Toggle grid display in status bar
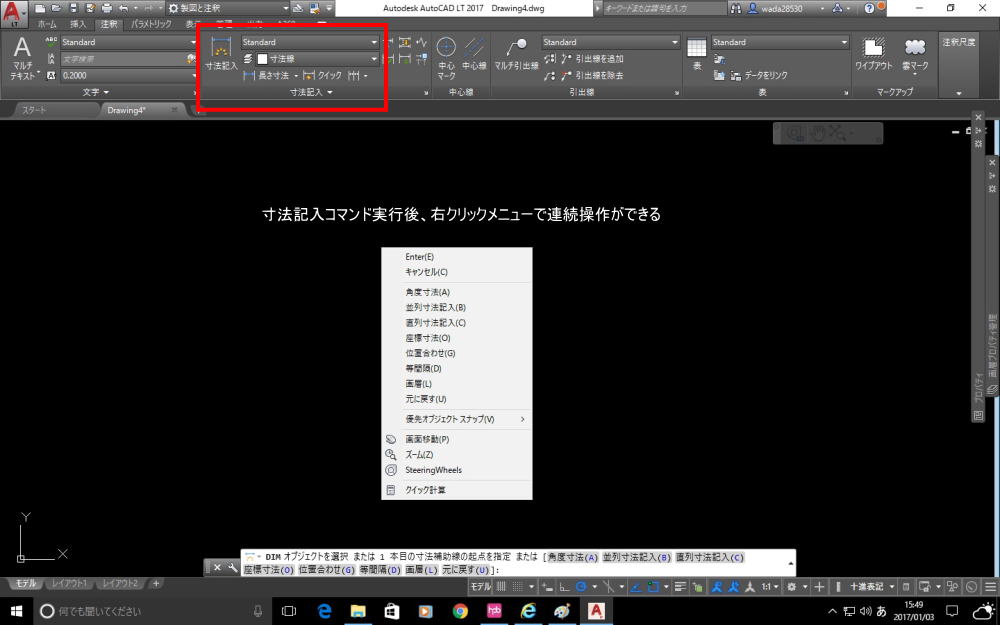 click(x=501, y=587)
